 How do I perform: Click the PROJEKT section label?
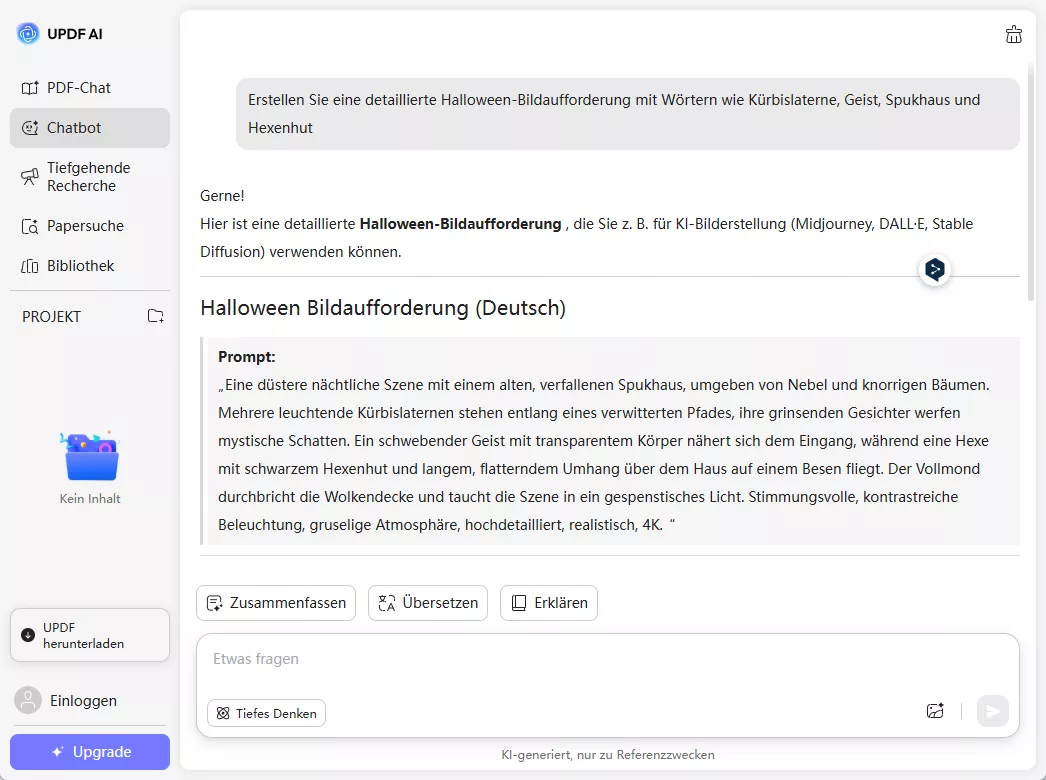(x=51, y=317)
